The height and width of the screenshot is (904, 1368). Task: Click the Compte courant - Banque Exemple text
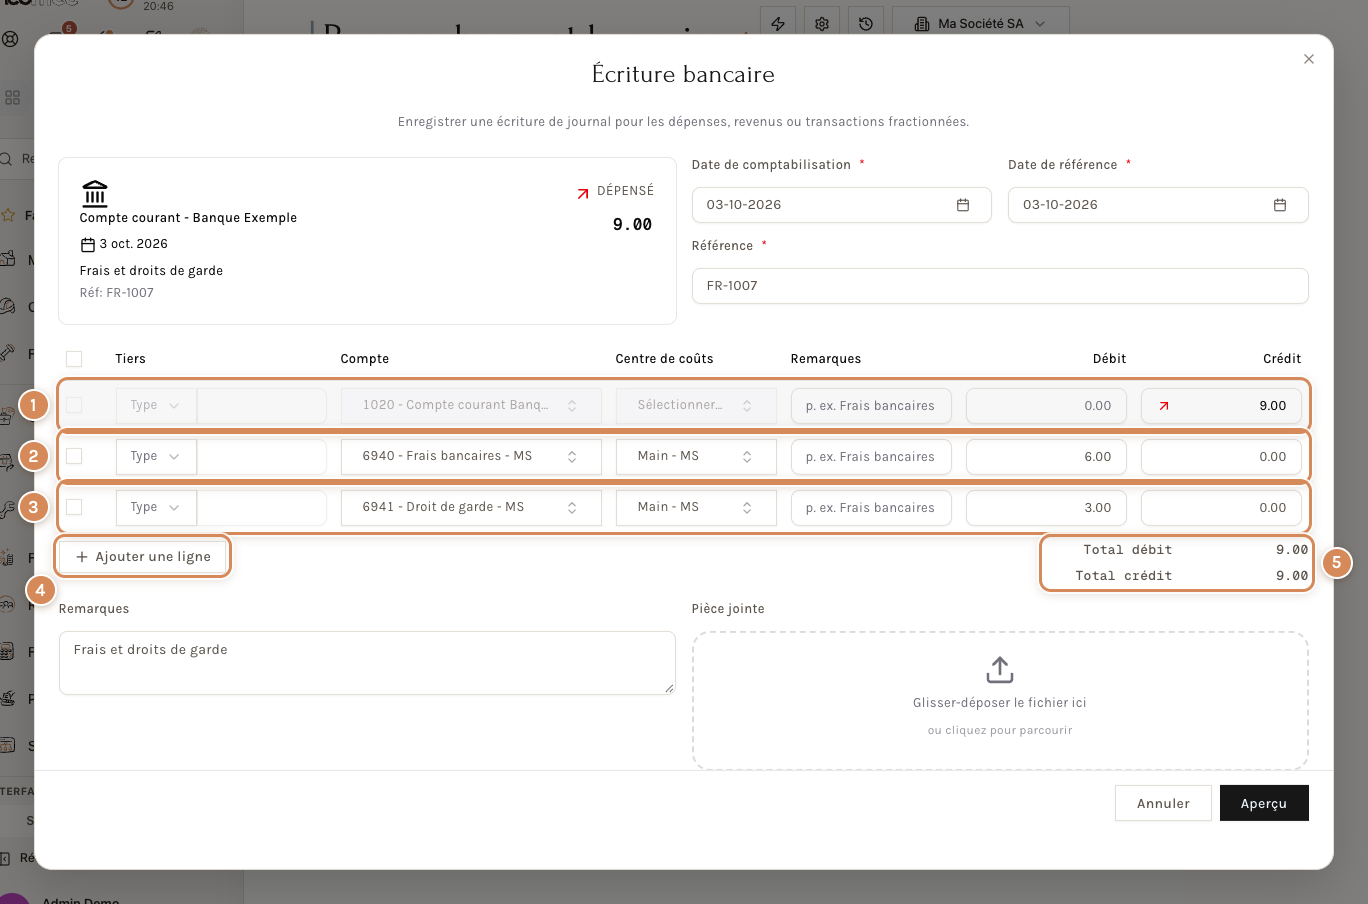(188, 218)
